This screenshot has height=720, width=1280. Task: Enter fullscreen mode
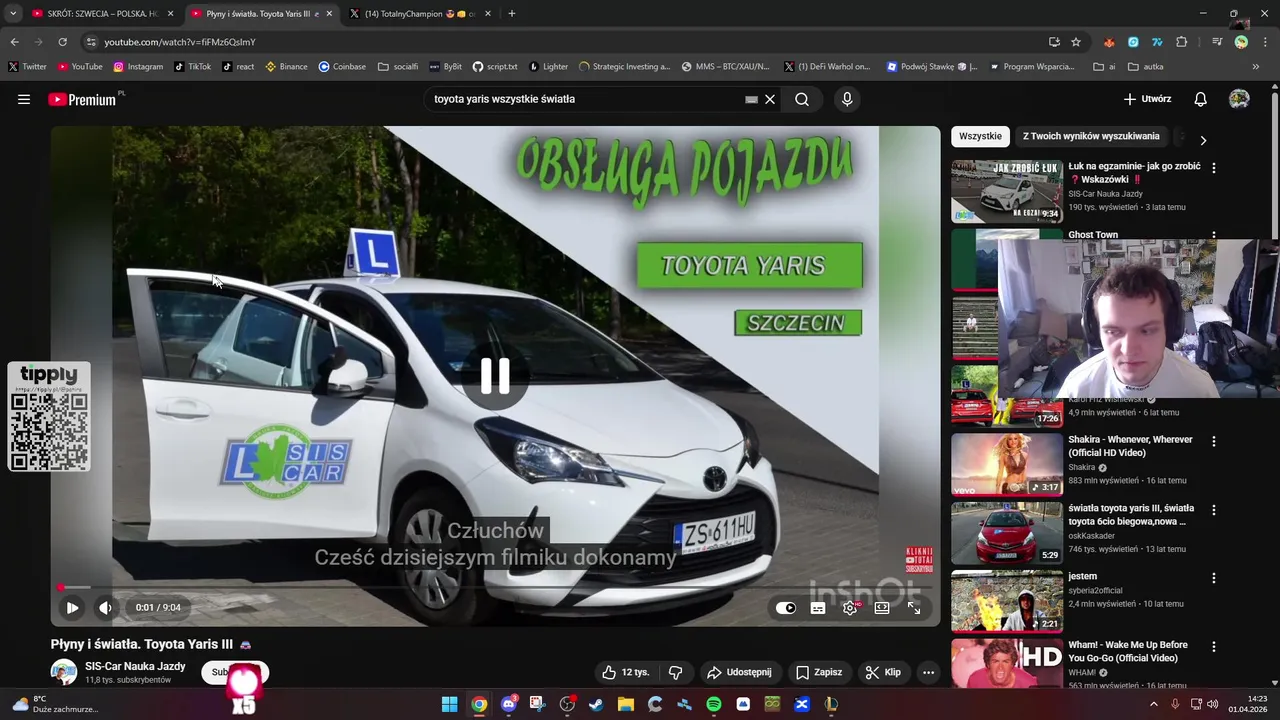(x=914, y=607)
